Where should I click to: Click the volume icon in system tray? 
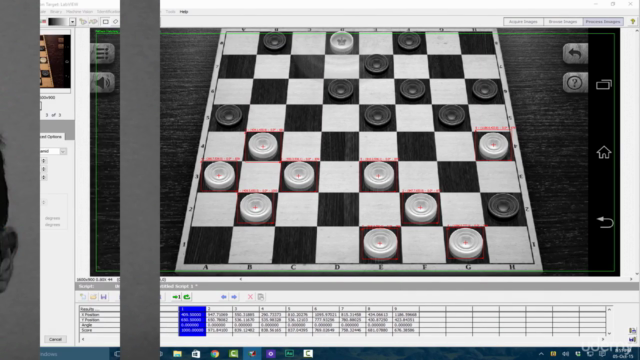[565, 354]
